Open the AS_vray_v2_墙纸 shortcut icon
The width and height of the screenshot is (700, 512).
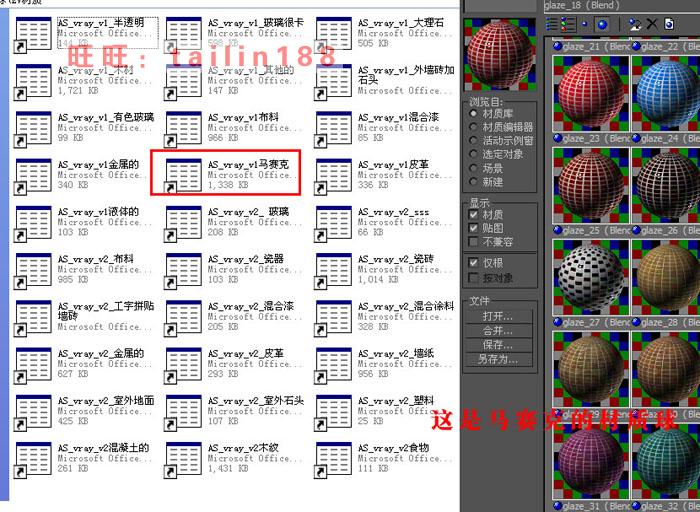point(333,366)
